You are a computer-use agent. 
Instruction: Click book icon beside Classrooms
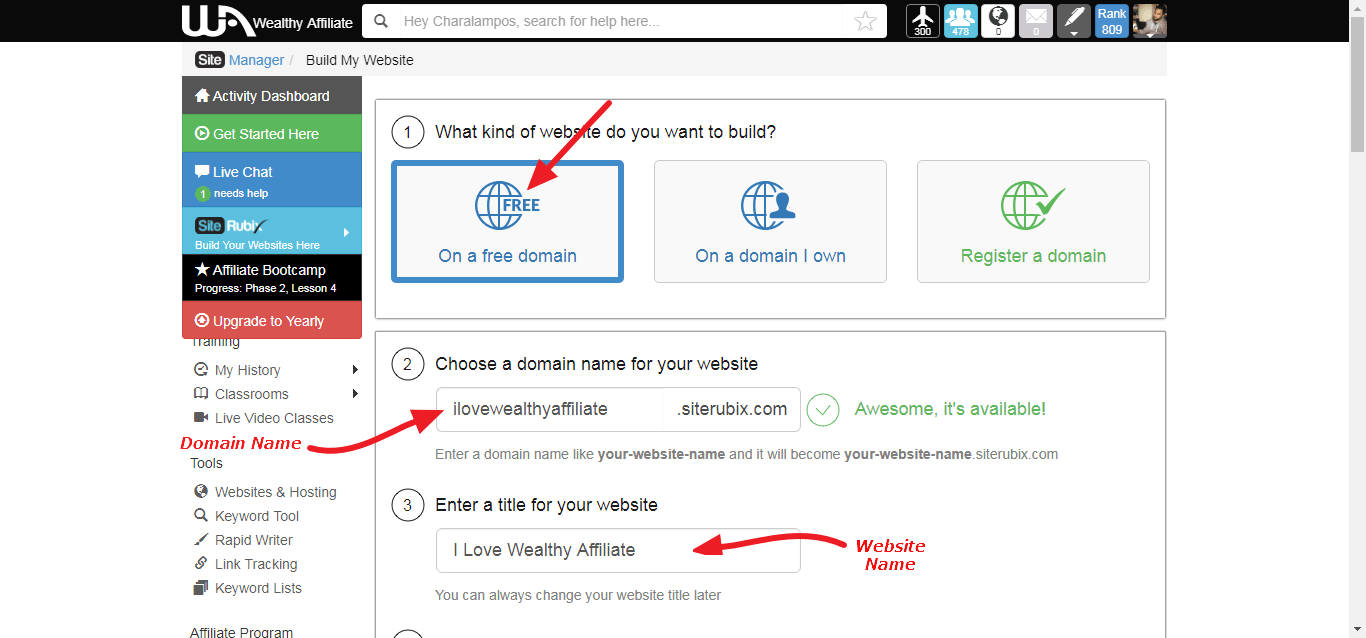tap(201, 393)
